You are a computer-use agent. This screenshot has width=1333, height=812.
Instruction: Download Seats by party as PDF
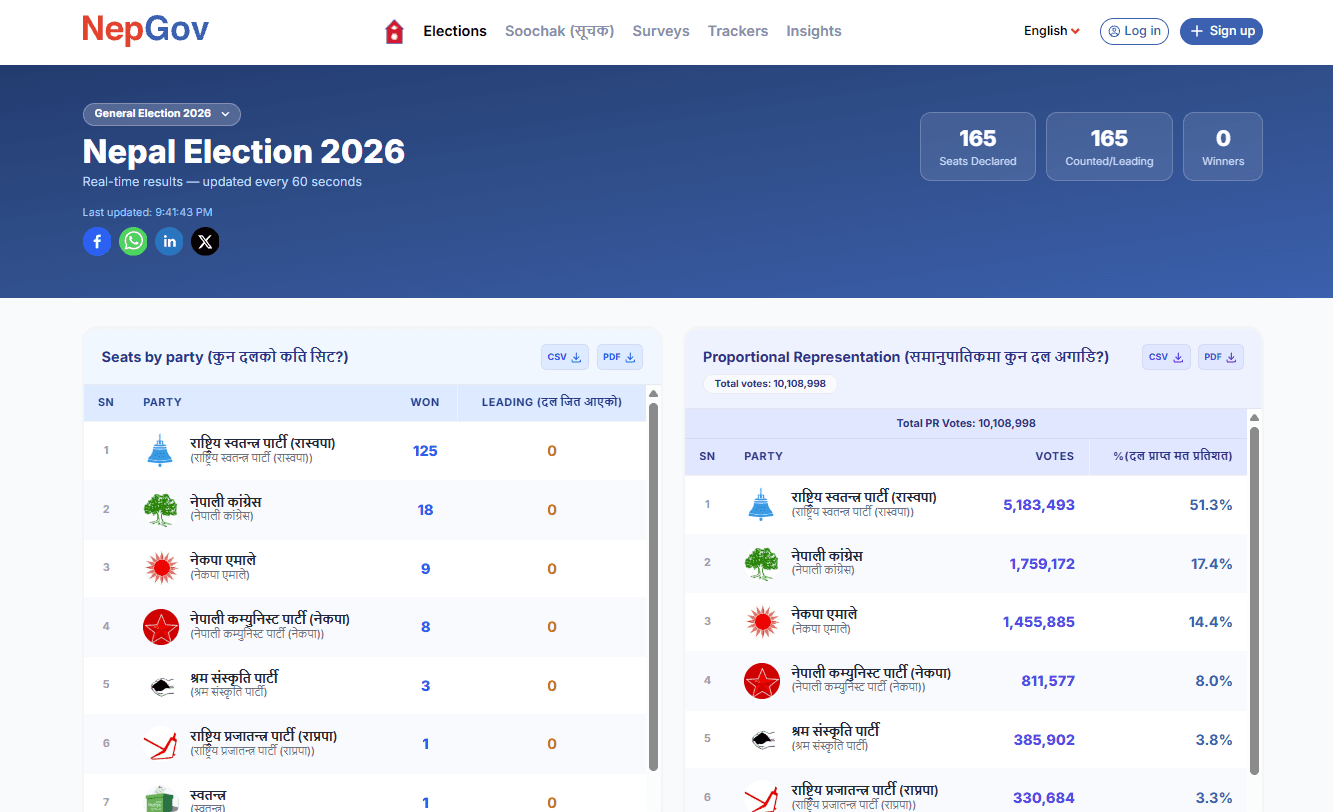tap(620, 357)
